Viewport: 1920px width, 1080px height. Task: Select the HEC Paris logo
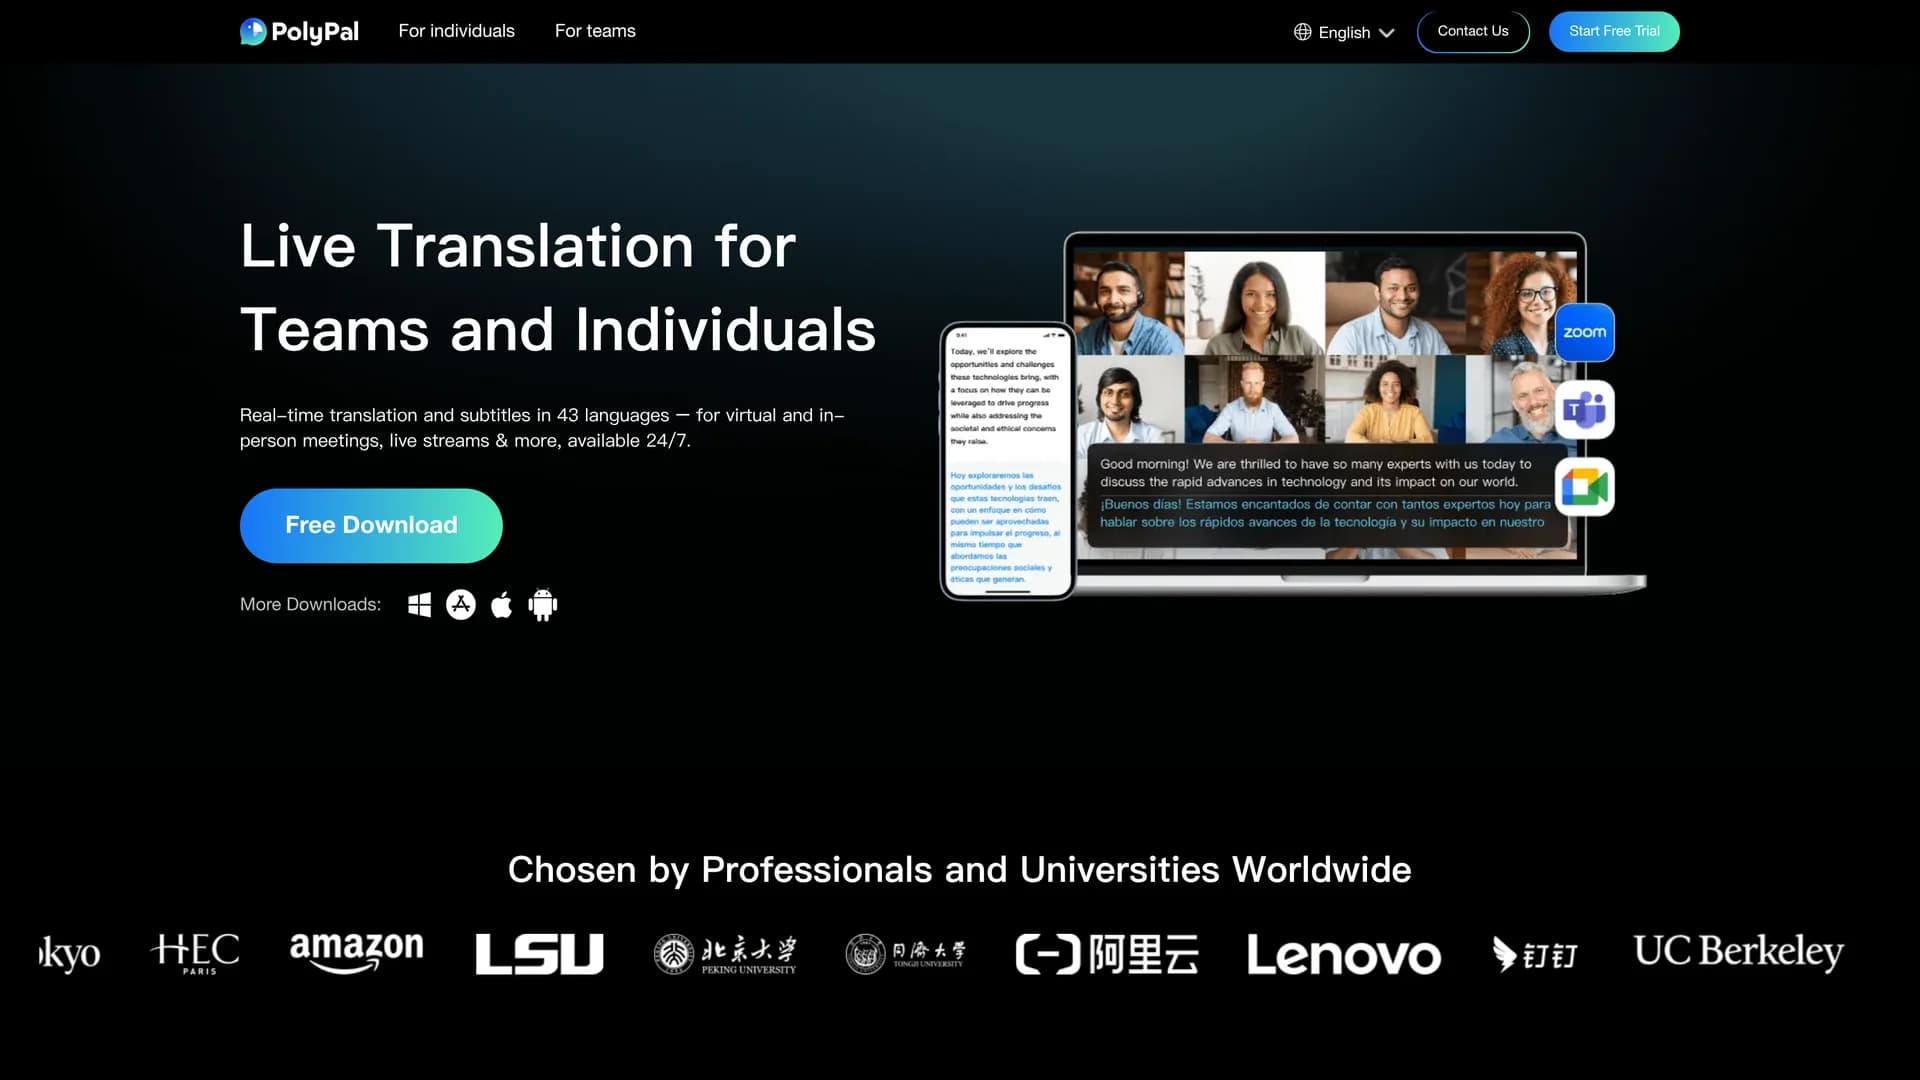pyautogui.click(x=195, y=953)
